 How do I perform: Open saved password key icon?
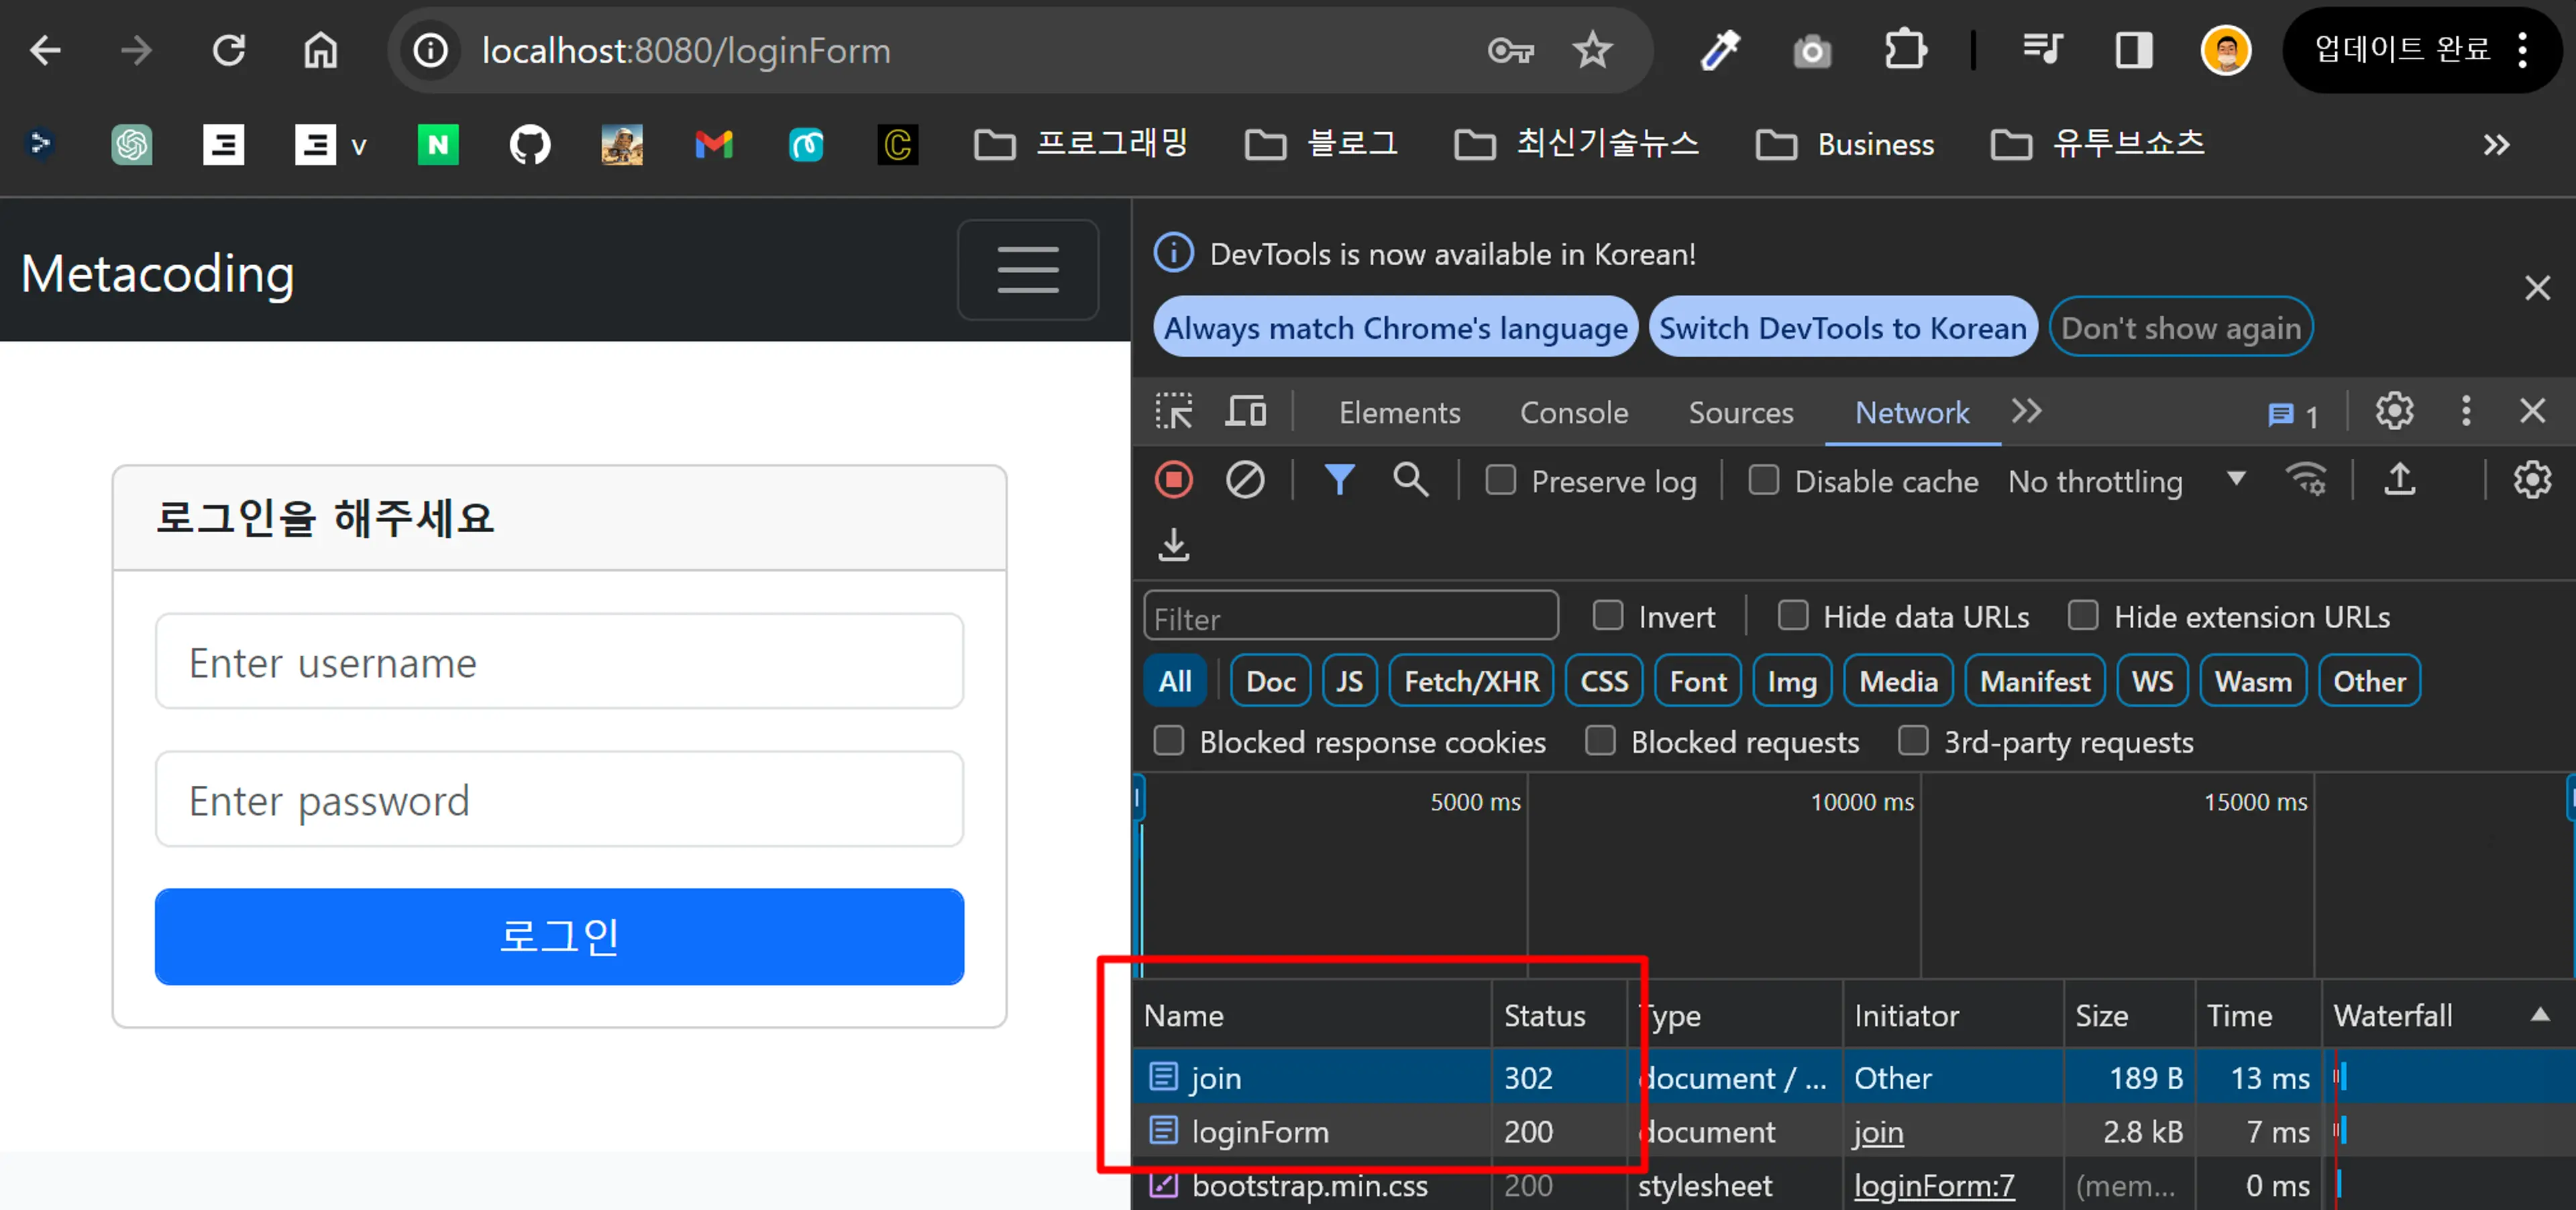(x=1510, y=50)
